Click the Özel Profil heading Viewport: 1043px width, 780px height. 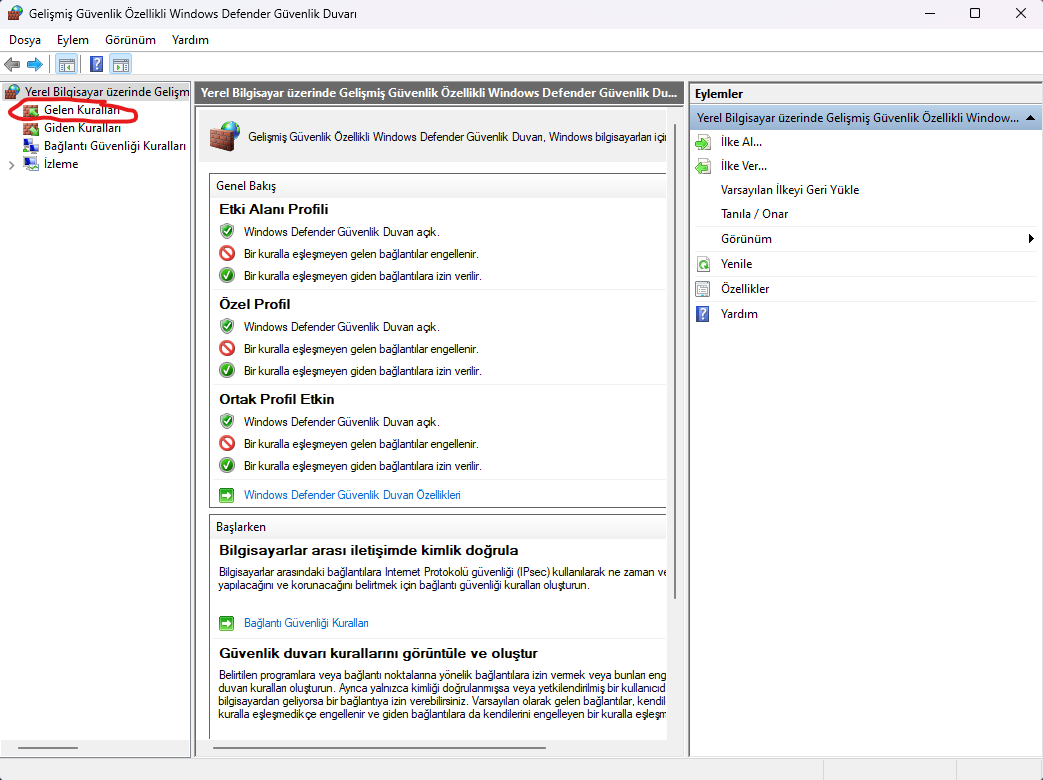pyautogui.click(x=255, y=305)
